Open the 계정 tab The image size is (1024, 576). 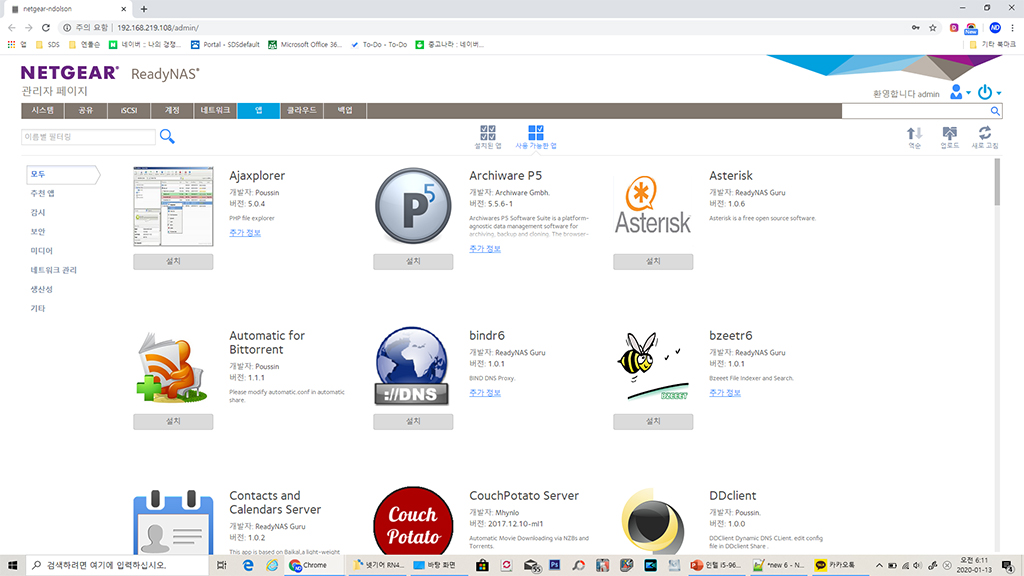pos(172,110)
